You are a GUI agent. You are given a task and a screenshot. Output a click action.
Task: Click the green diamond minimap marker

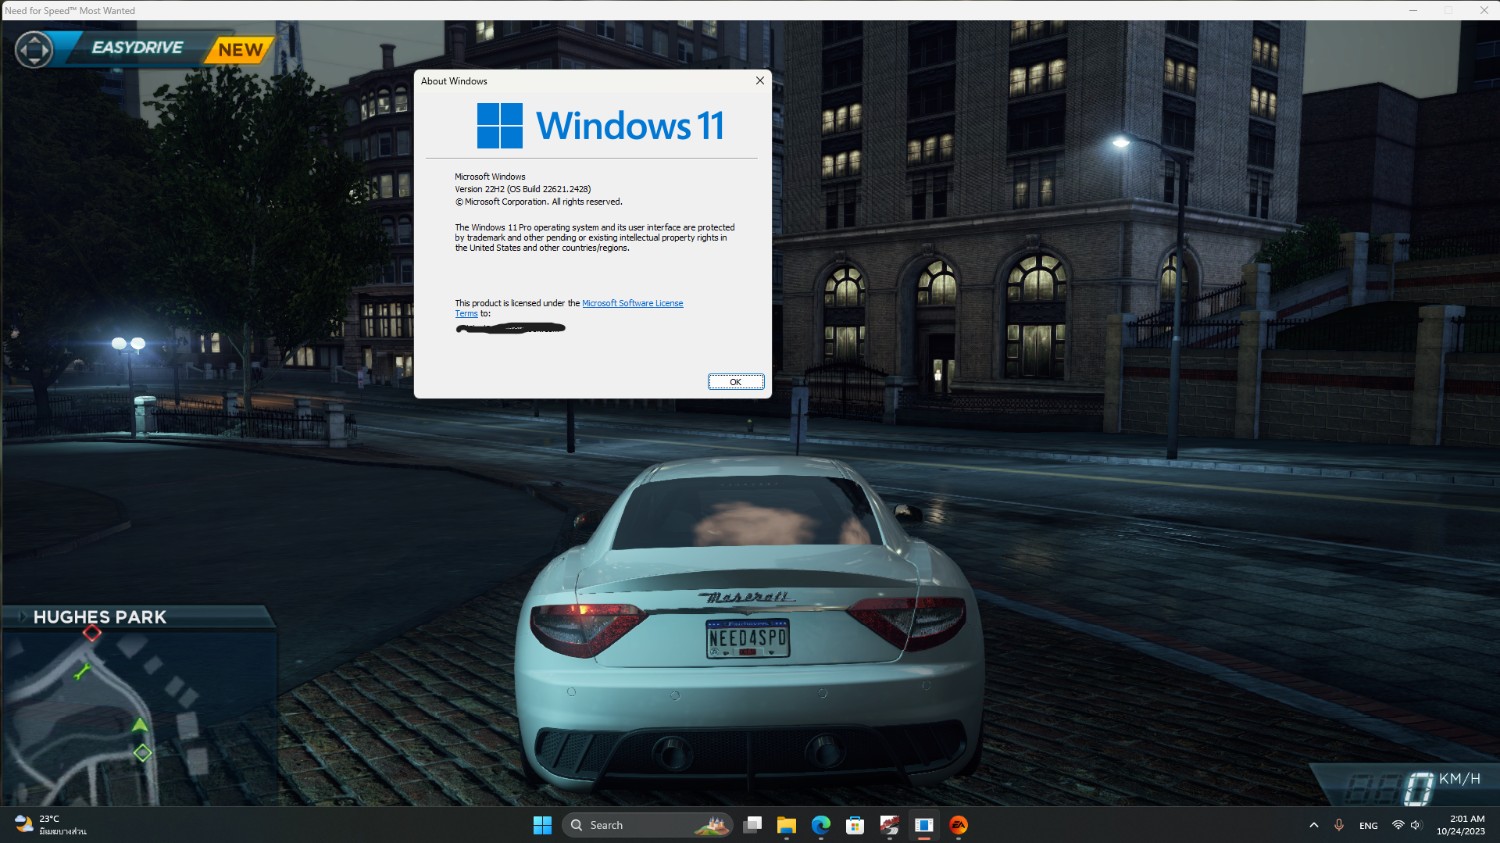pos(143,753)
